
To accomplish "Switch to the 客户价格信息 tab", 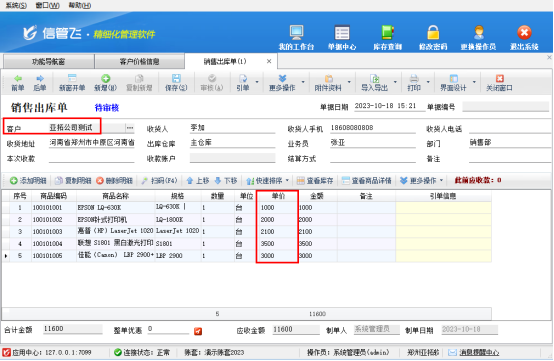I will coord(139,61).
